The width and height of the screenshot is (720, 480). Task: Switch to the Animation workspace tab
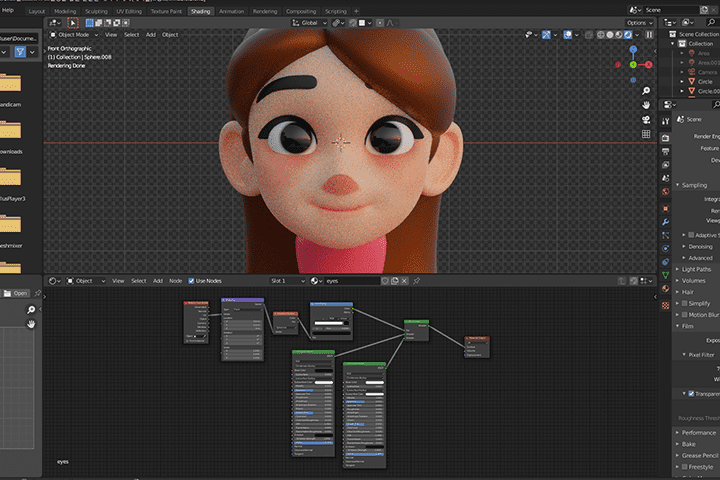click(x=231, y=11)
